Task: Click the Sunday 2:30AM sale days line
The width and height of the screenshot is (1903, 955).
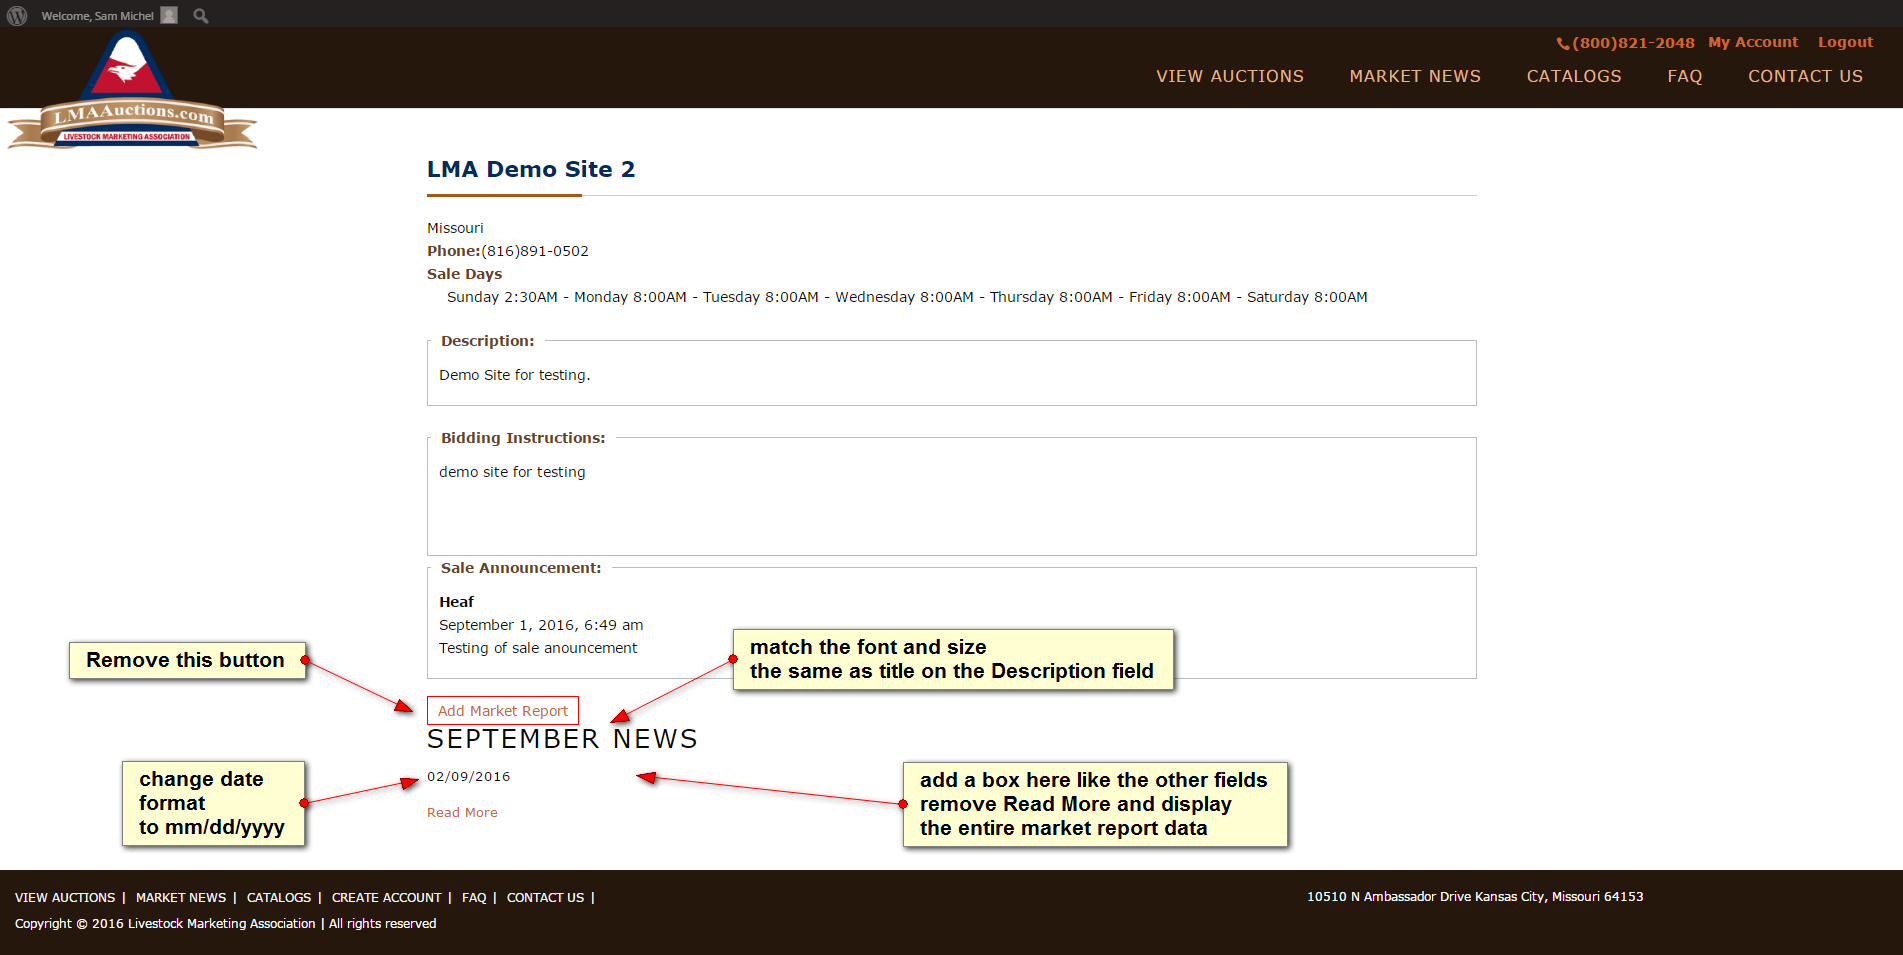Action: [907, 297]
